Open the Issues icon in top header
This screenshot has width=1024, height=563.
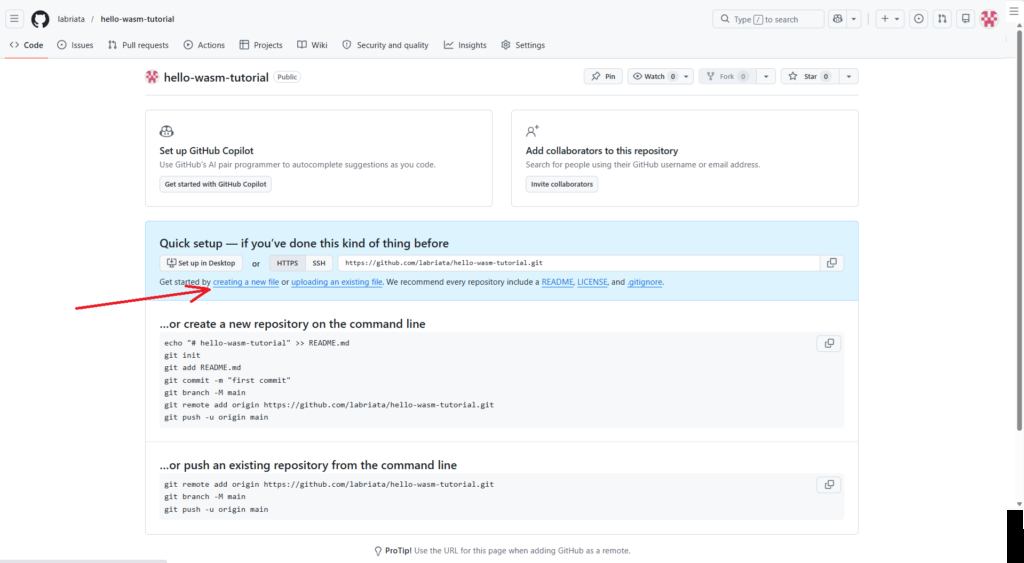pyautogui.click(x=919, y=19)
